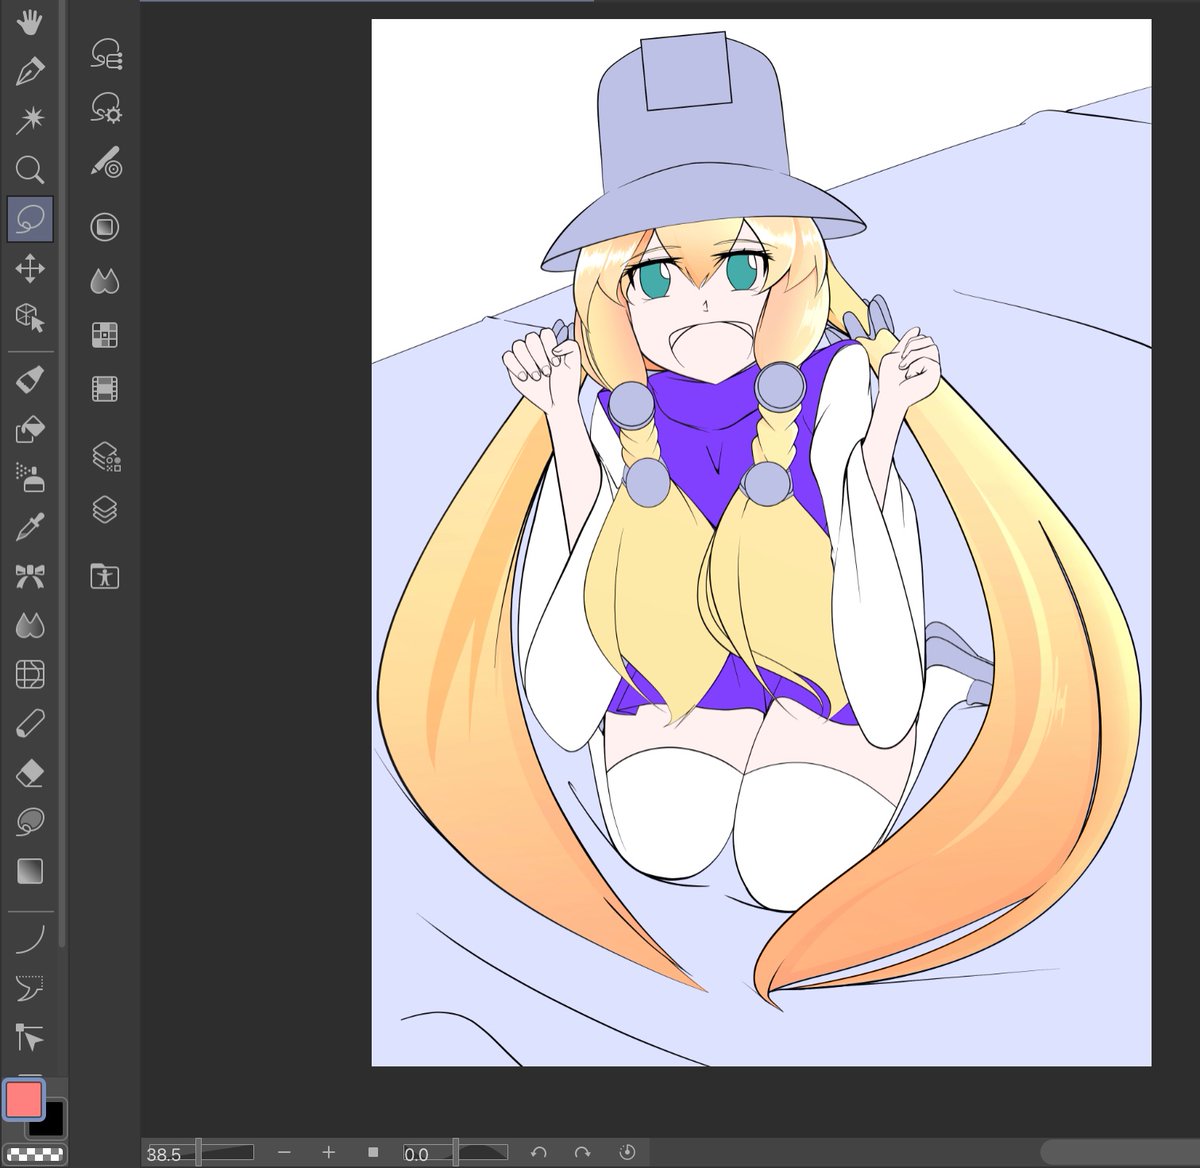Choose the Gradient tool

point(30,871)
